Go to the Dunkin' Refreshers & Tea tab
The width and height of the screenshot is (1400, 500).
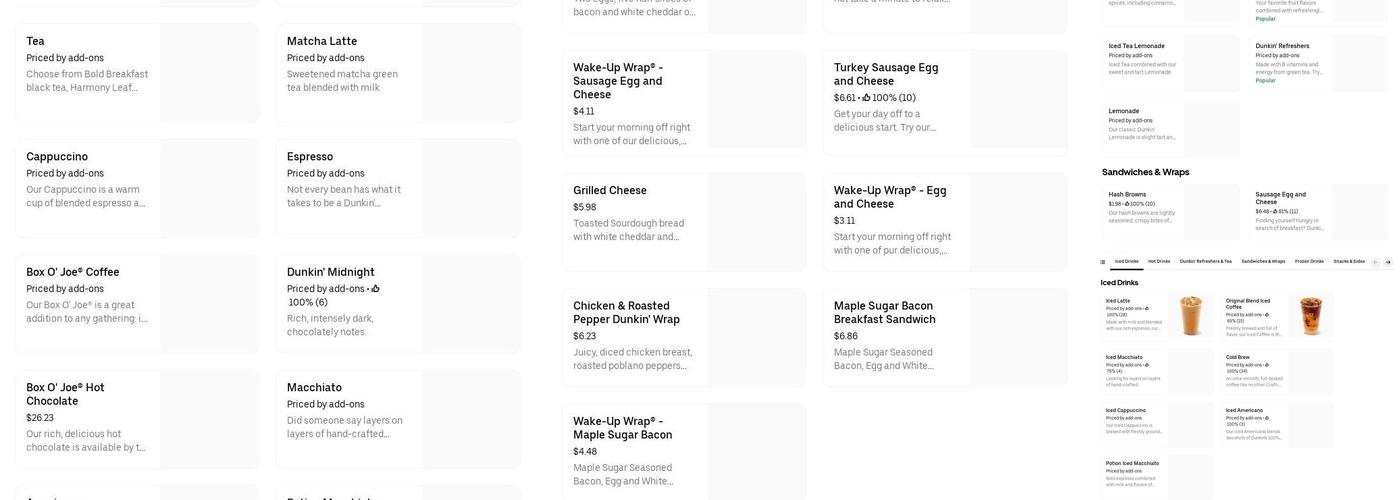(x=1206, y=262)
